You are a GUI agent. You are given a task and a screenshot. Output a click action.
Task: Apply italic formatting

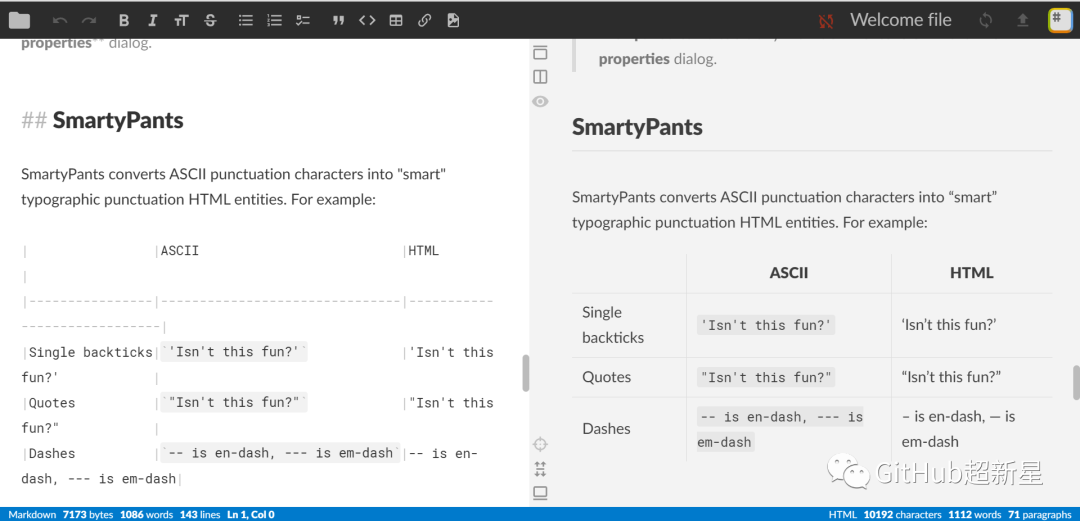point(152,21)
